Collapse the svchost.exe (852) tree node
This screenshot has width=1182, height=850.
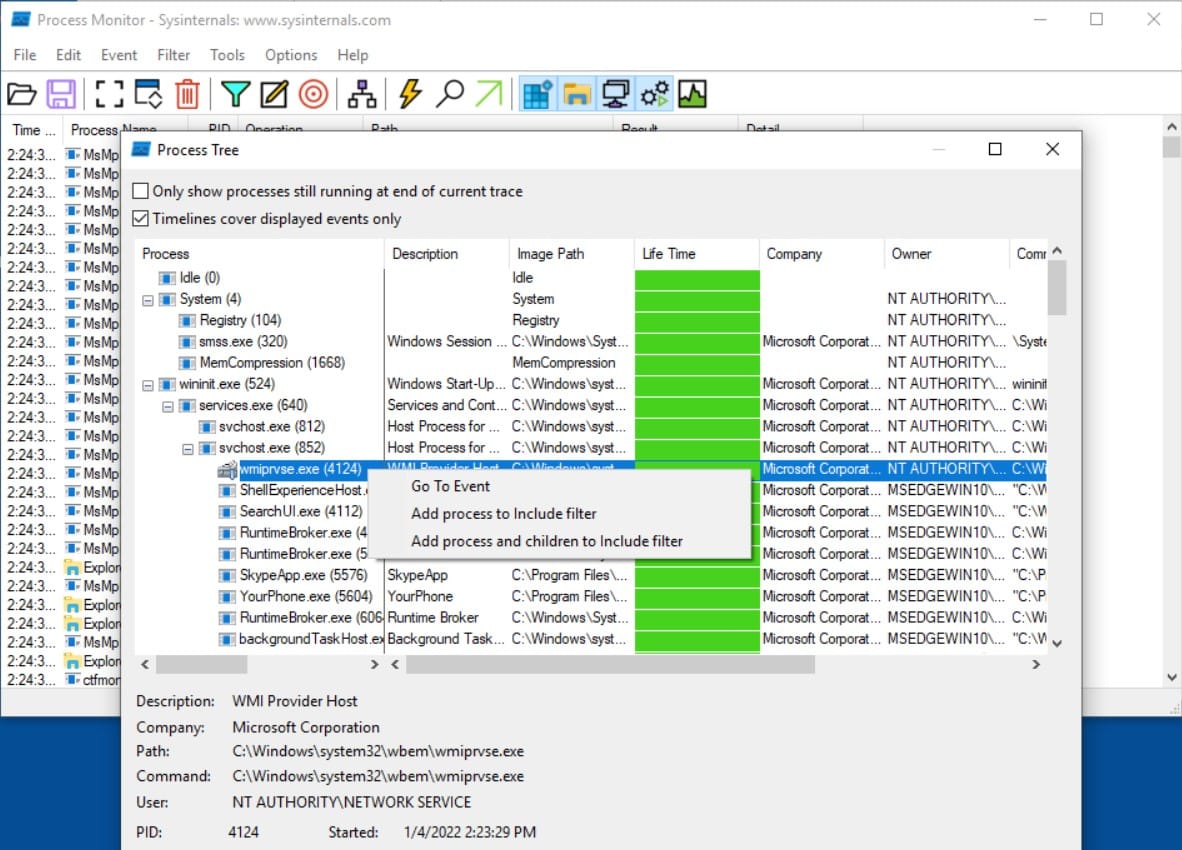[187, 448]
